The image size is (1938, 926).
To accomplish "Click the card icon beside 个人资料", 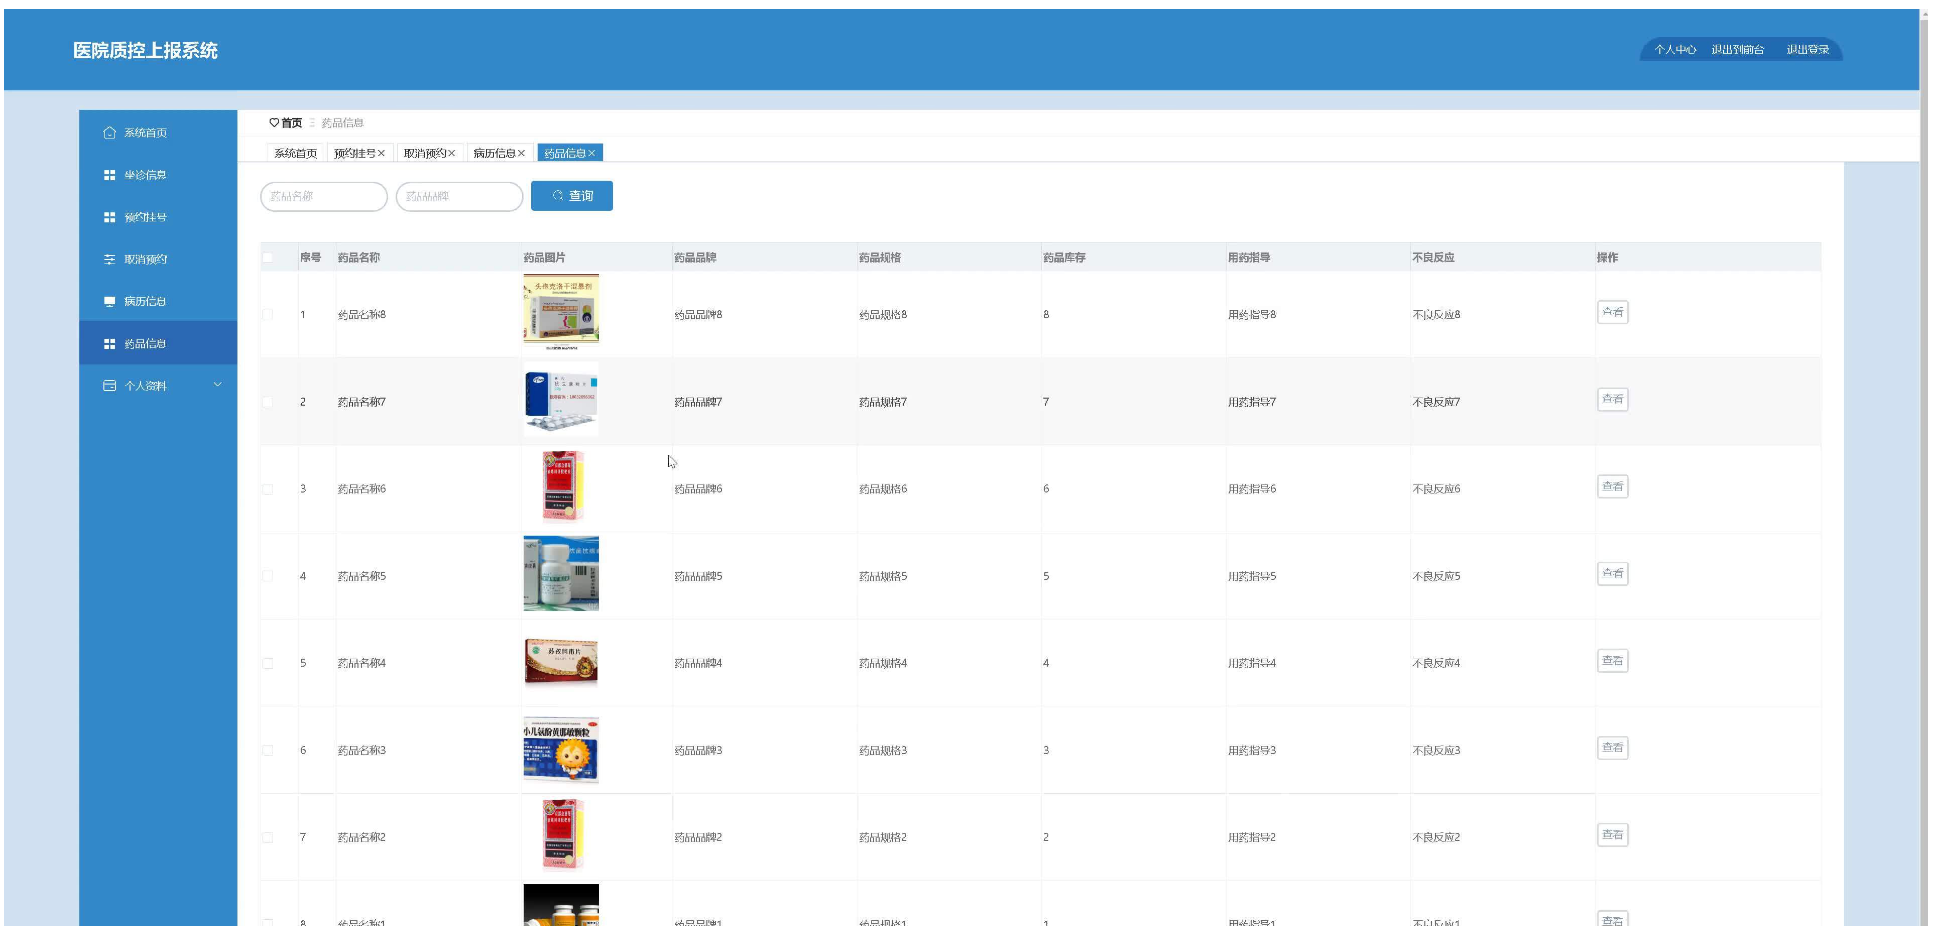I will 110,385.
